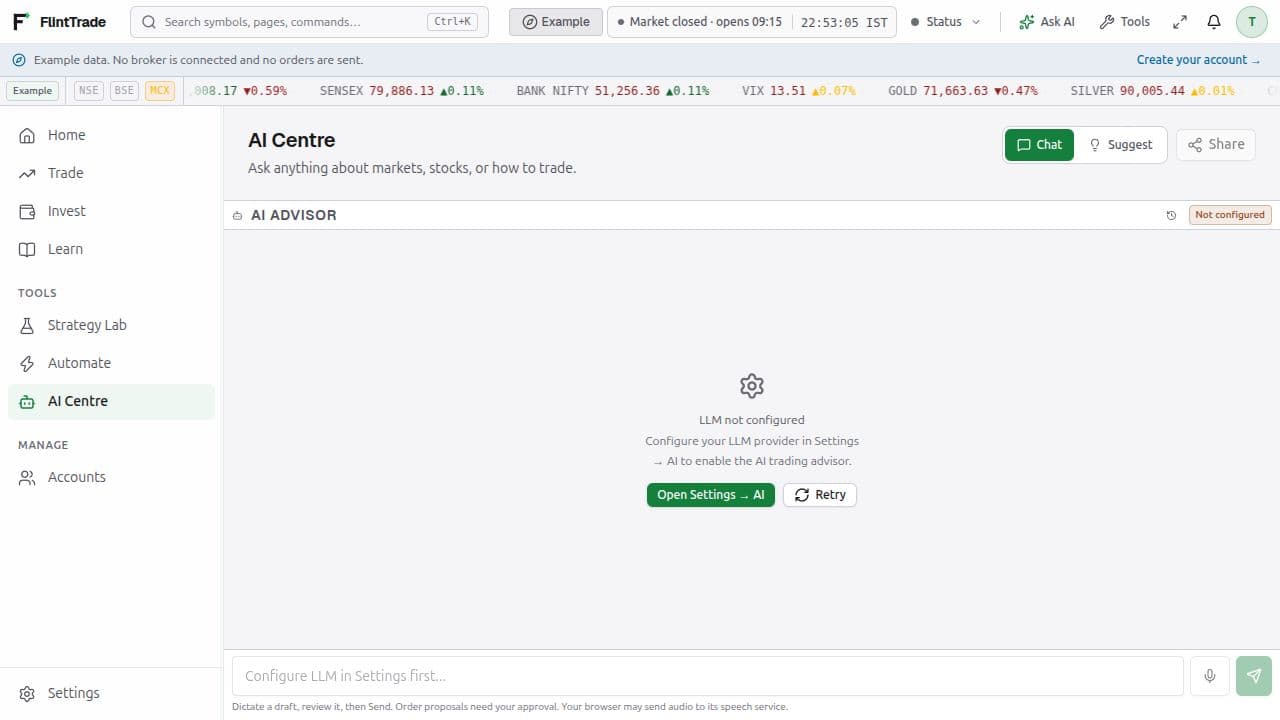1280x720 pixels.
Task: Select the SILVER ticker entry
Action: 1152,91
